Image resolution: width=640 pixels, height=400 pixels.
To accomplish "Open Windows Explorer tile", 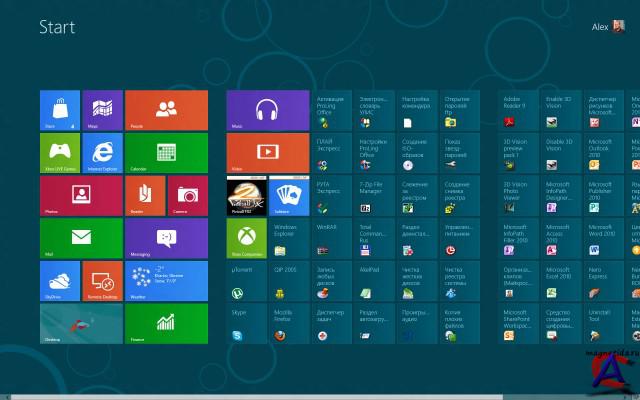I will pyautogui.click(x=289, y=238).
